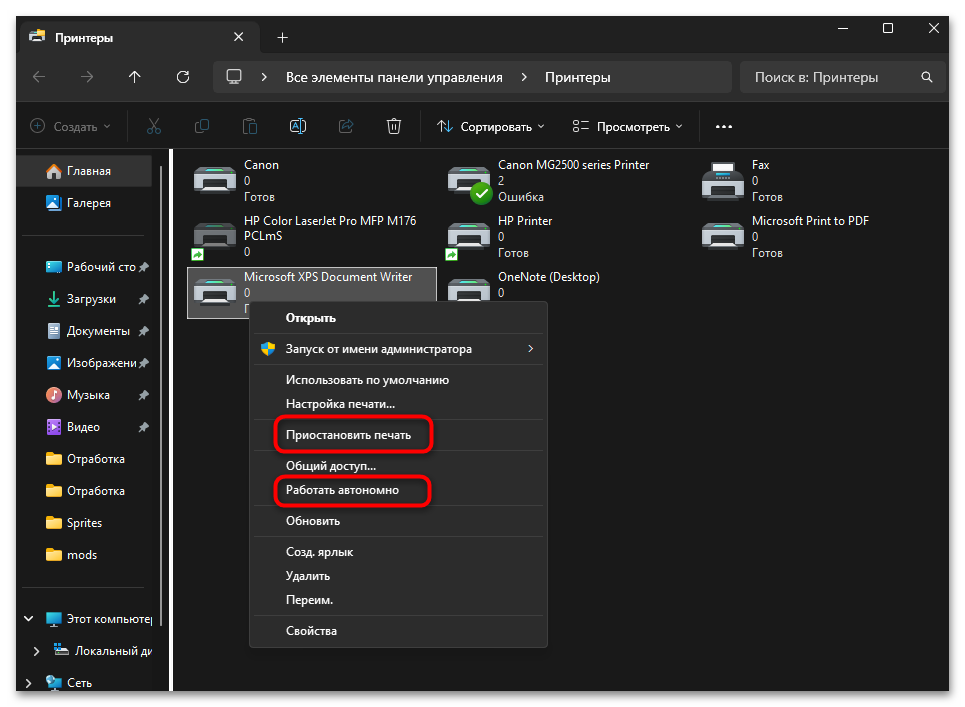Choose Свойства in context menu
The width and height of the screenshot is (965, 707).
398,631
